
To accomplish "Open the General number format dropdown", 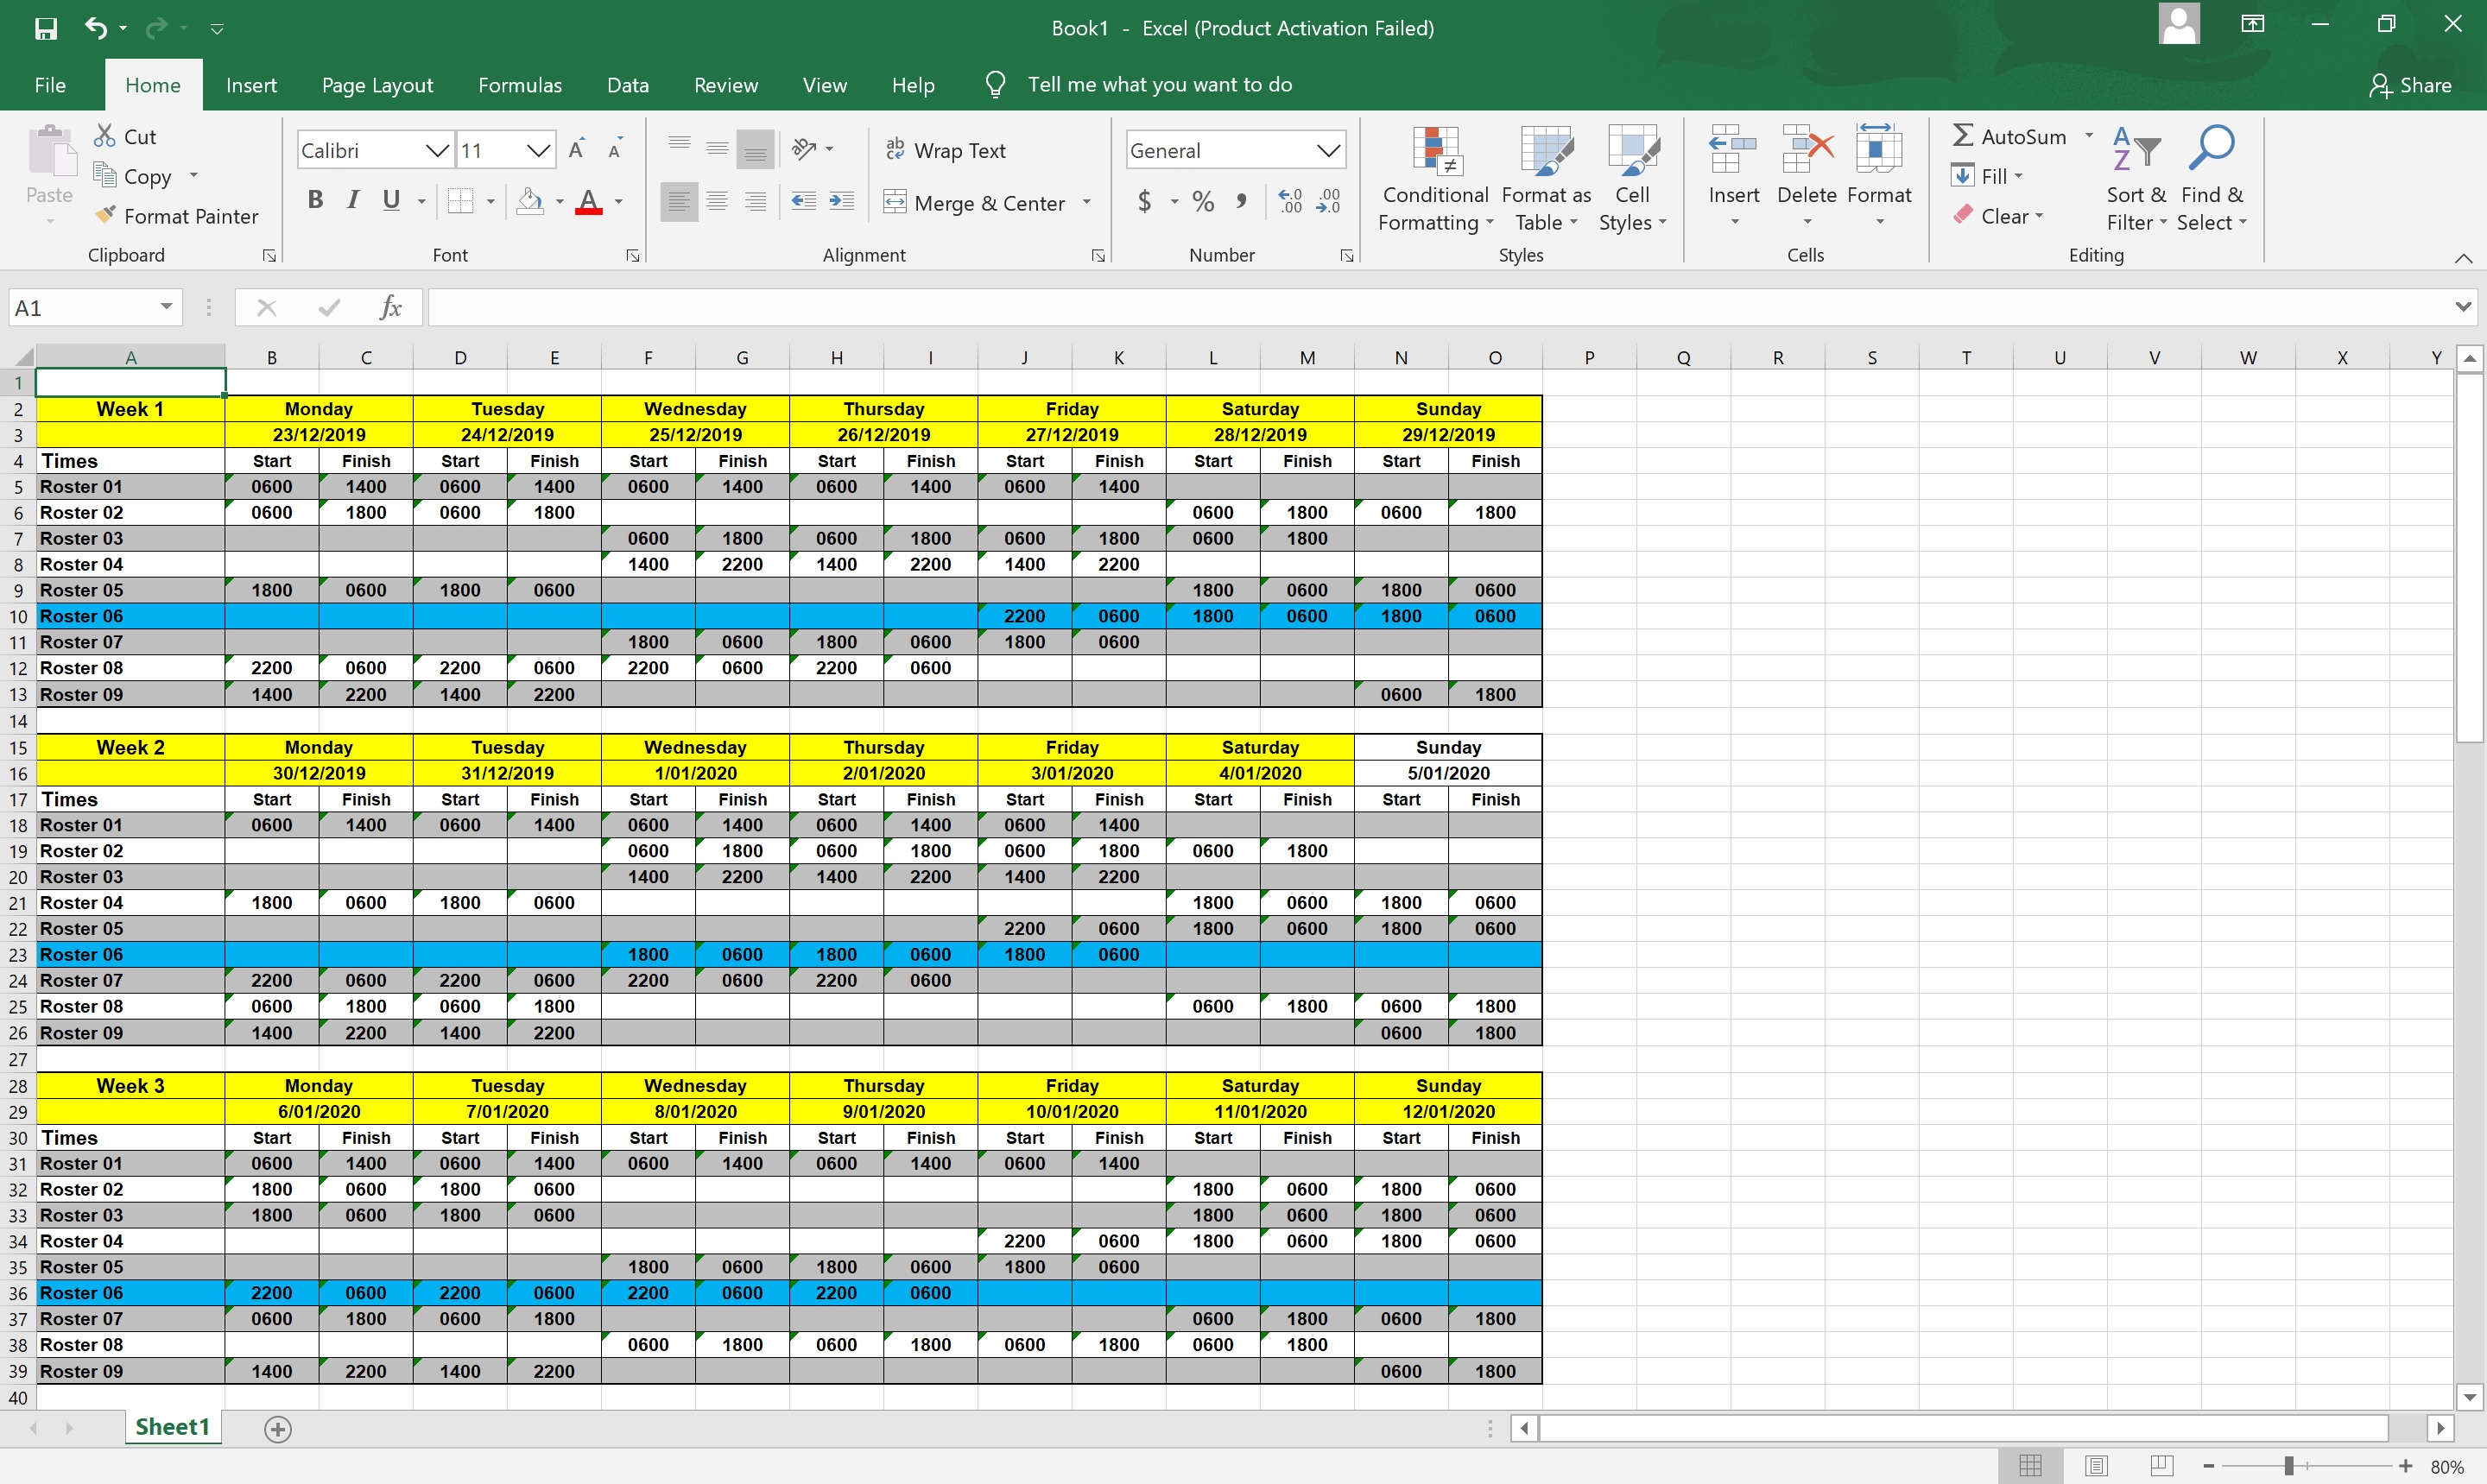I will (1328, 150).
